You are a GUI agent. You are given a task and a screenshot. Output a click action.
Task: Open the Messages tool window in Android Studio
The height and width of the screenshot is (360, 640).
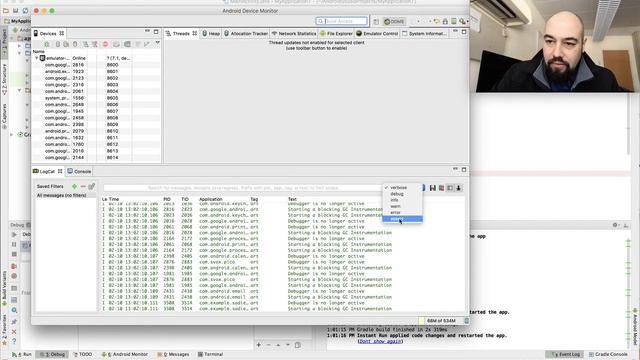click(173, 354)
